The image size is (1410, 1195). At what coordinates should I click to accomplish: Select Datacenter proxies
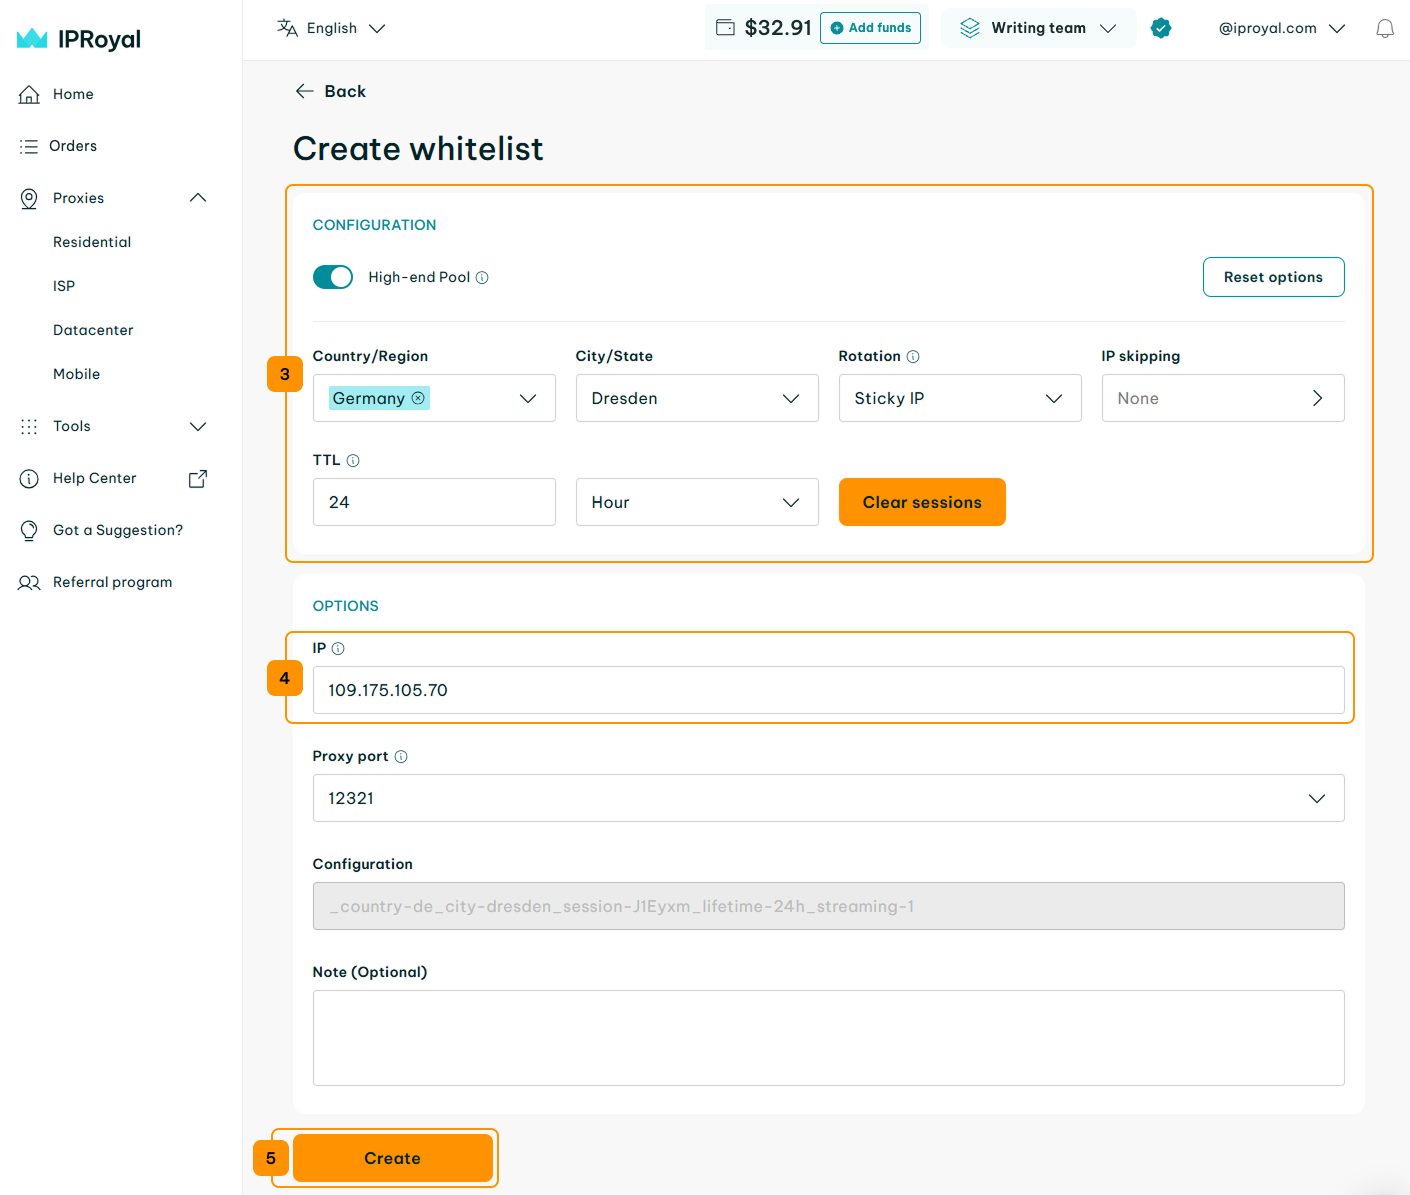(93, 330)
